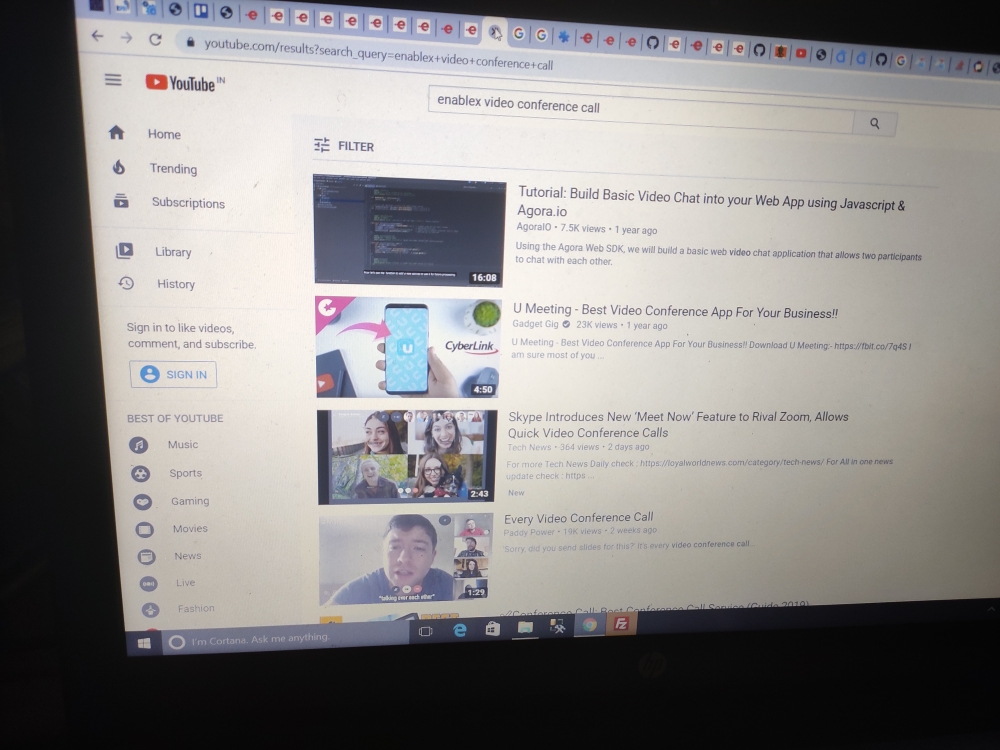Open Every Video Conference Call title
The width and height of the screenshot is (1000, 750).
(x=578, y=518)
